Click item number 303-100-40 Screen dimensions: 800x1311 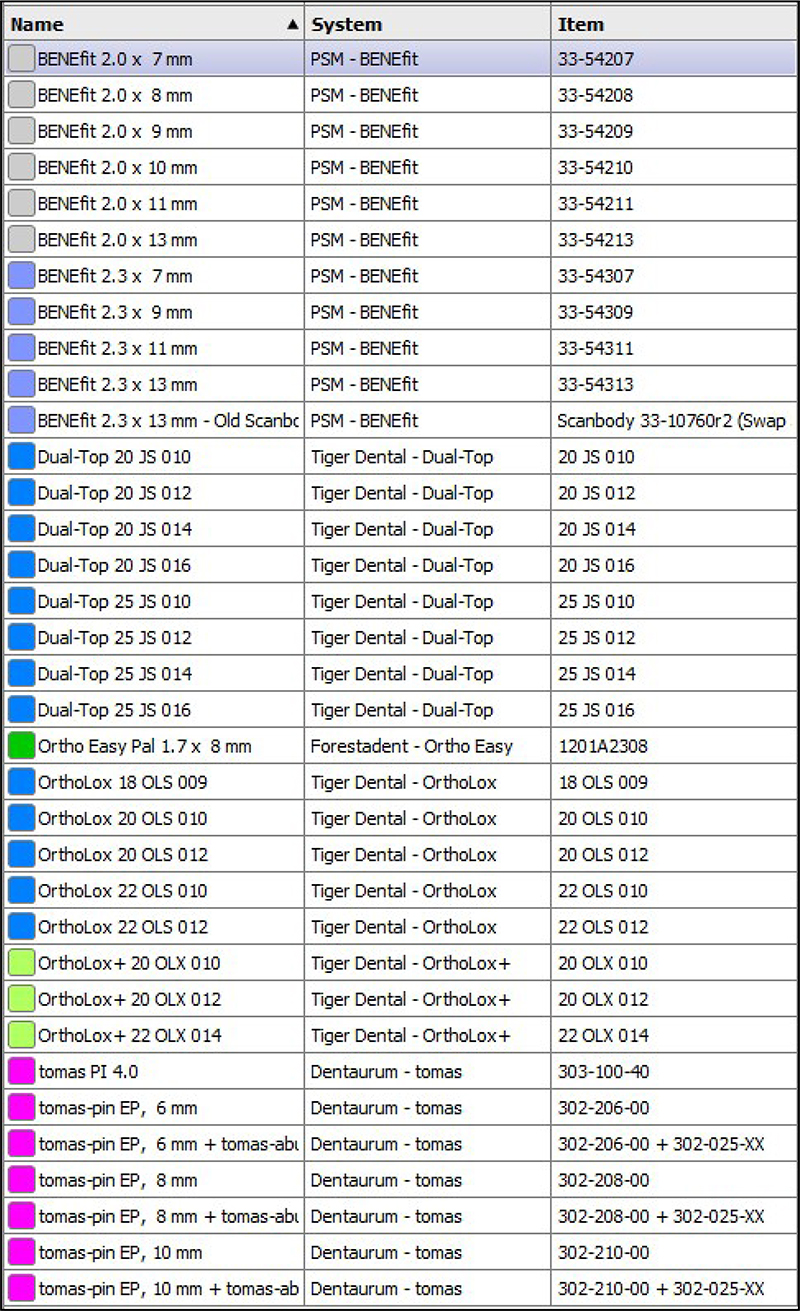(x=603, y=1071)
